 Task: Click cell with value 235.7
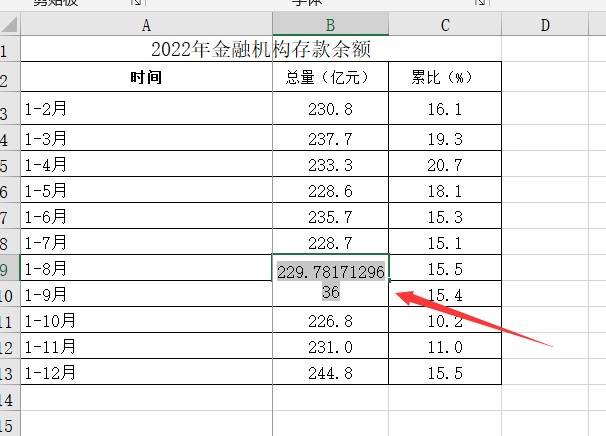[x=330, y=216]
